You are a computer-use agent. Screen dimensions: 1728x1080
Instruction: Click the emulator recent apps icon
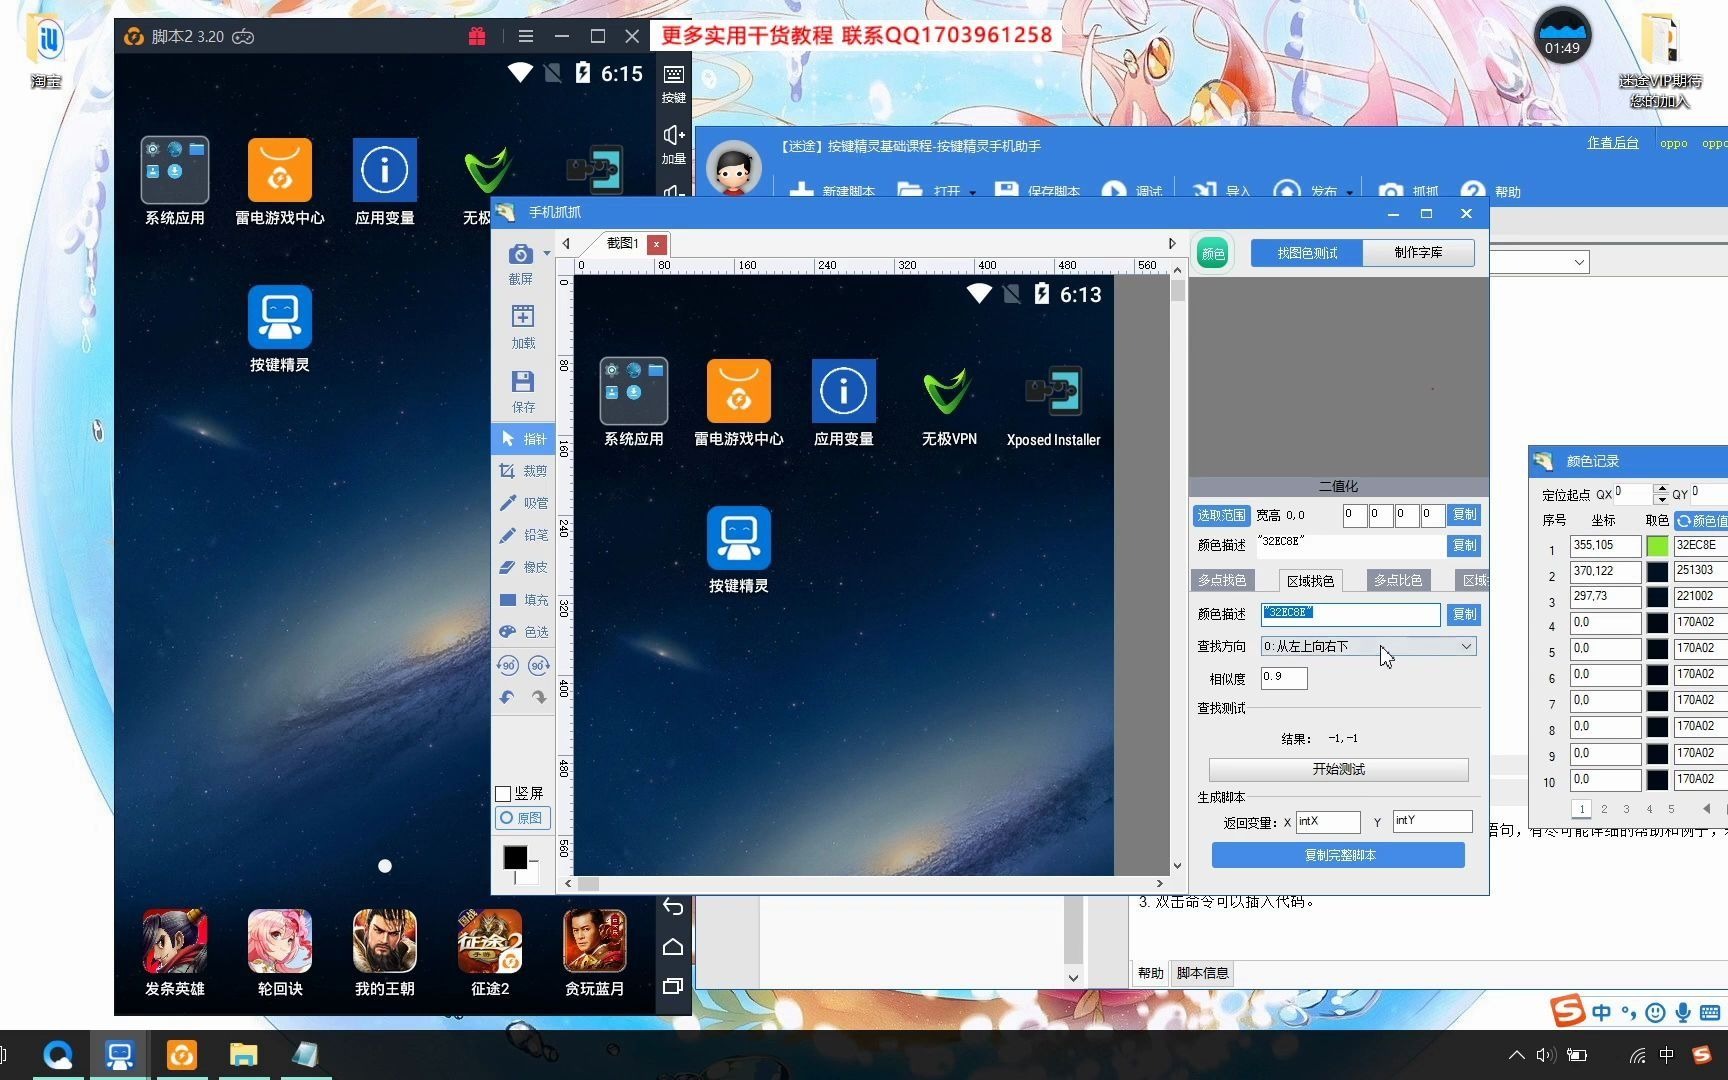pos(673,986)
